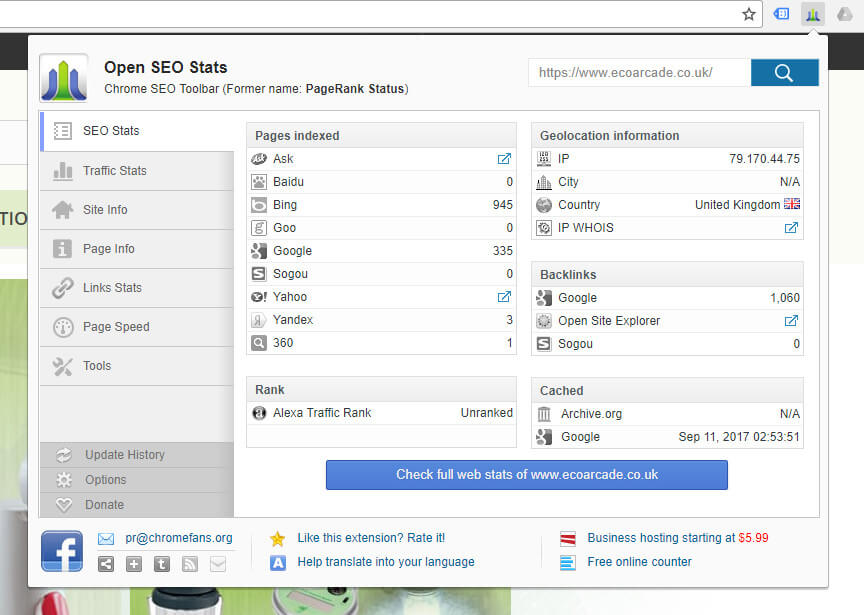Click the plus icon in the footer
Image resolution: width=864 pixels, height=615 pixels.
tap(134, 564)
